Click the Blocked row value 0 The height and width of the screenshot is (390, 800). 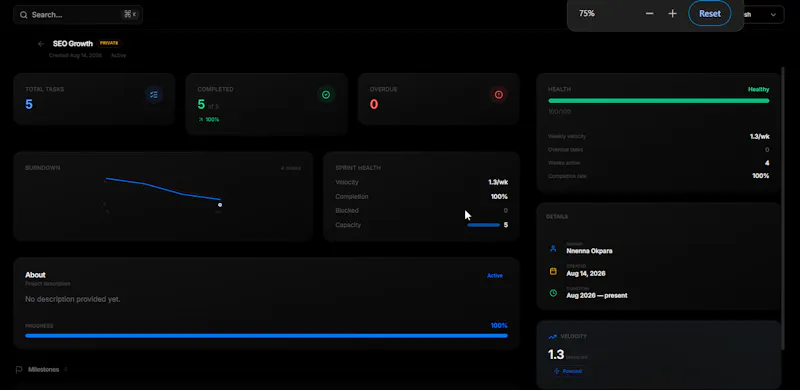[506, 211]
